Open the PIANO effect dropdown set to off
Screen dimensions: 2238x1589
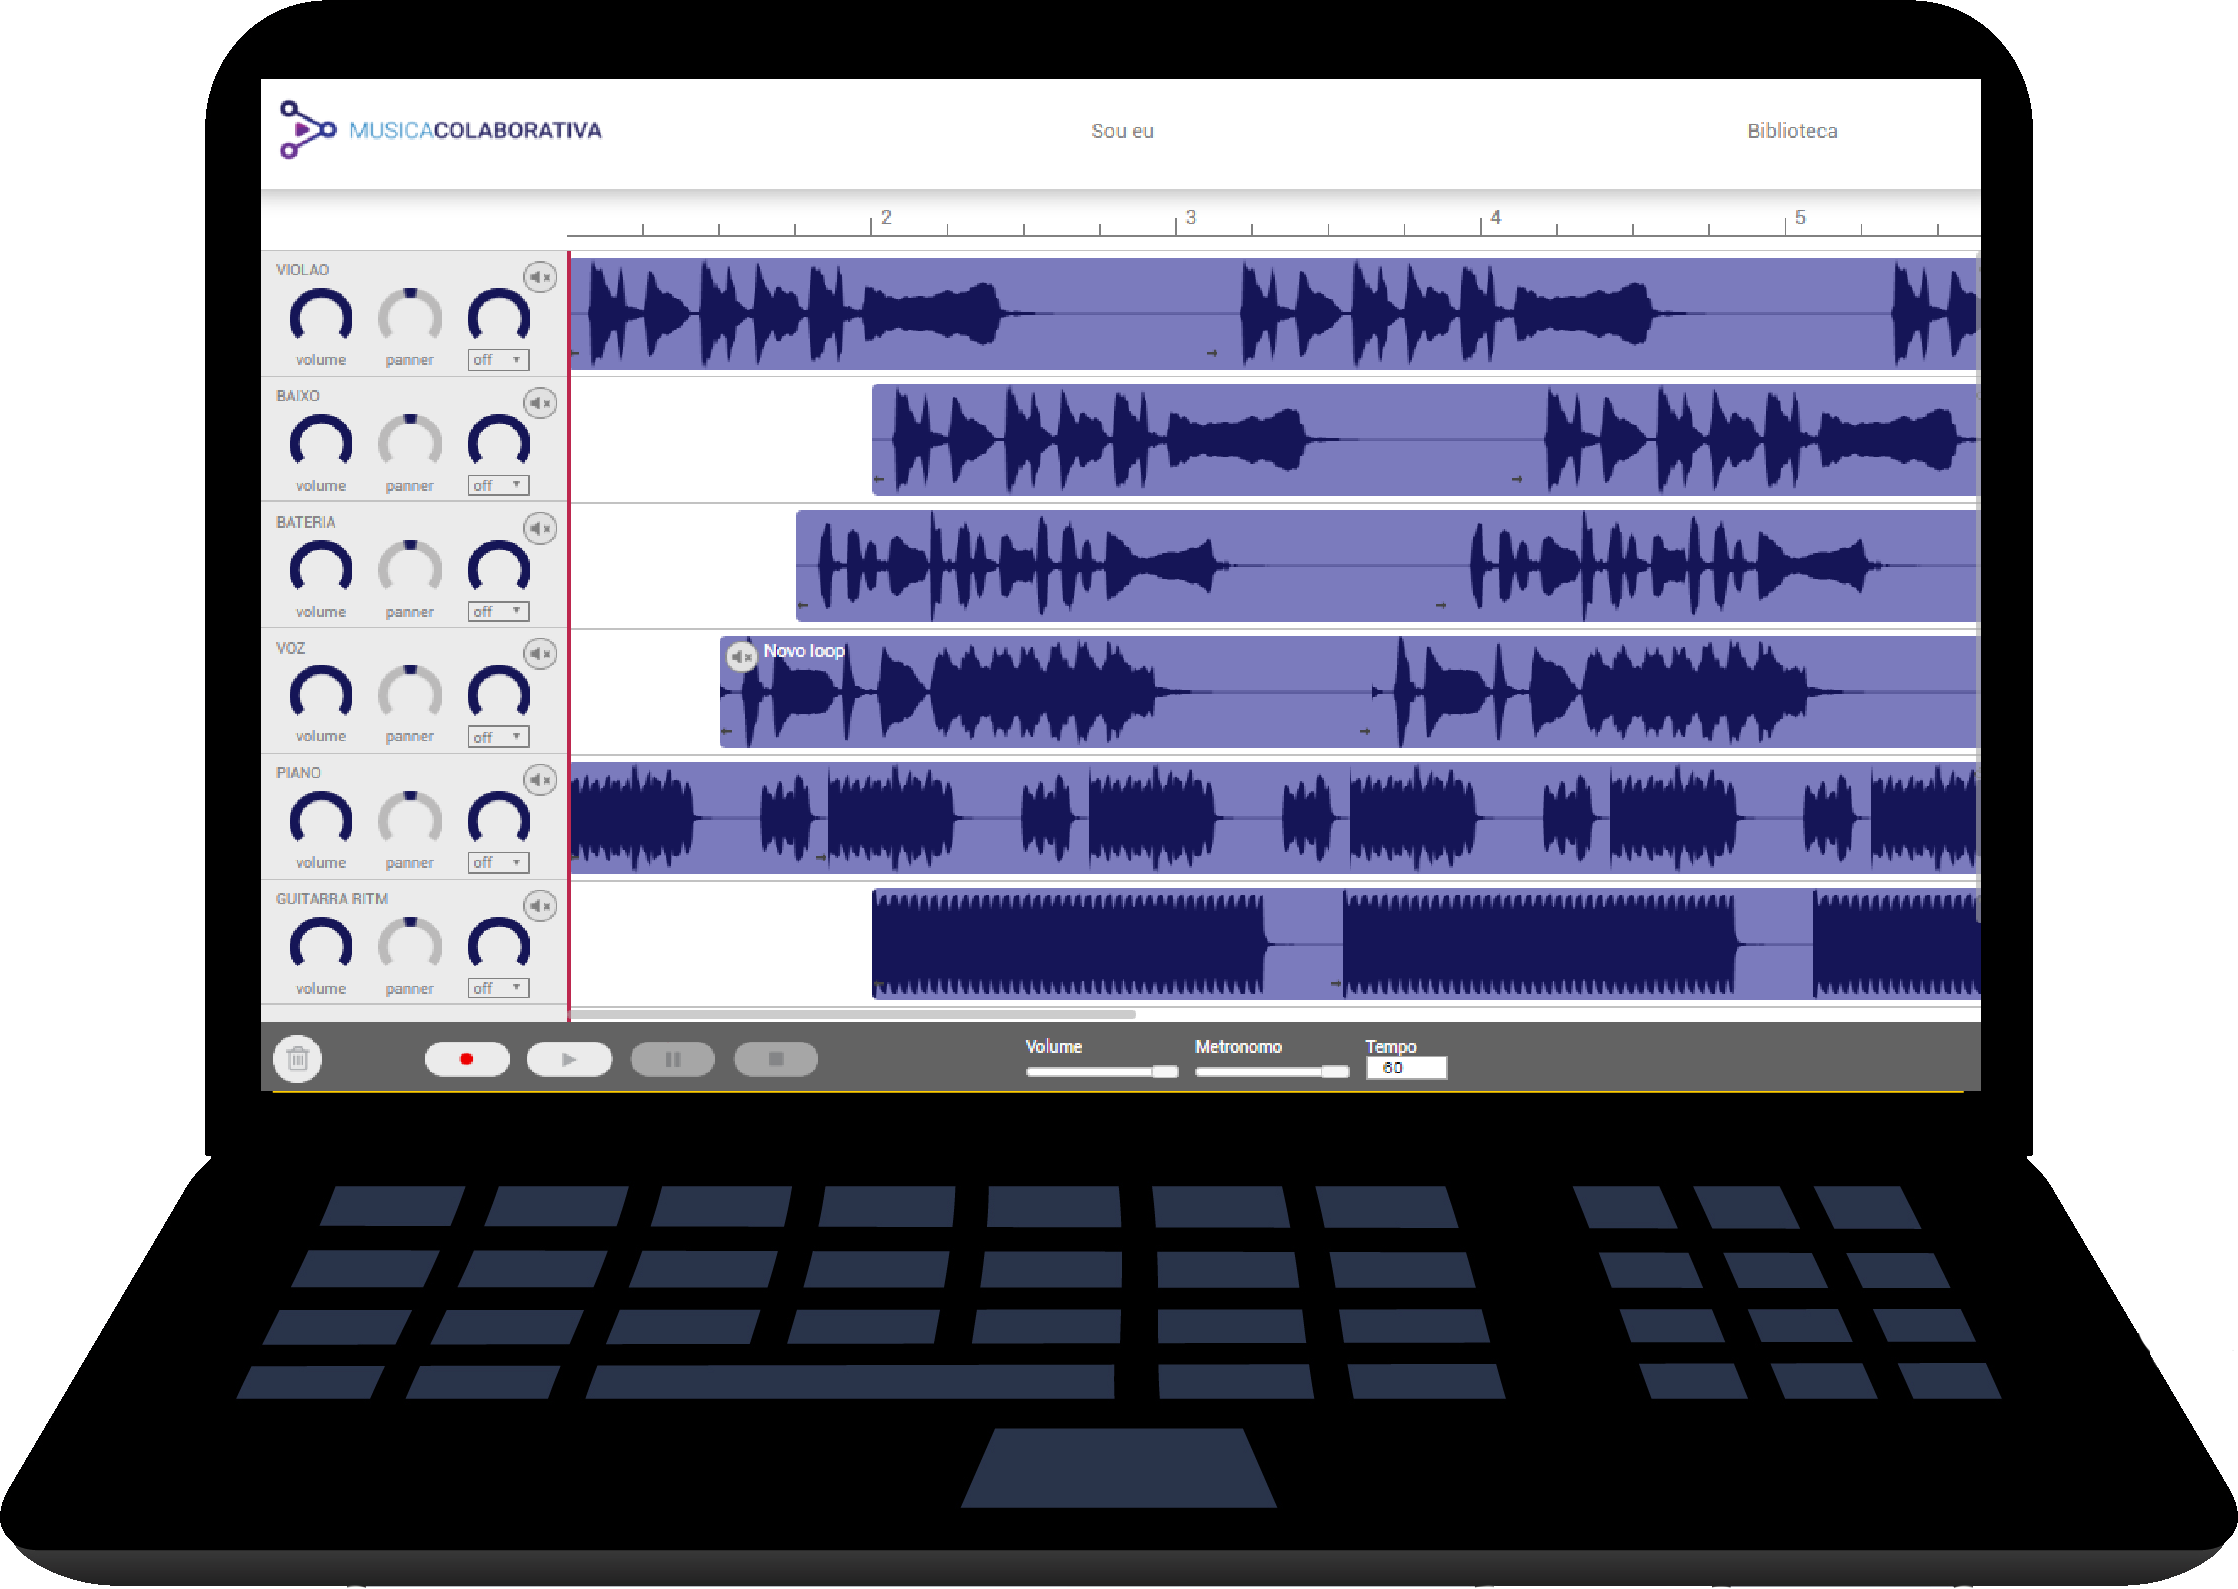pos(498,863)
